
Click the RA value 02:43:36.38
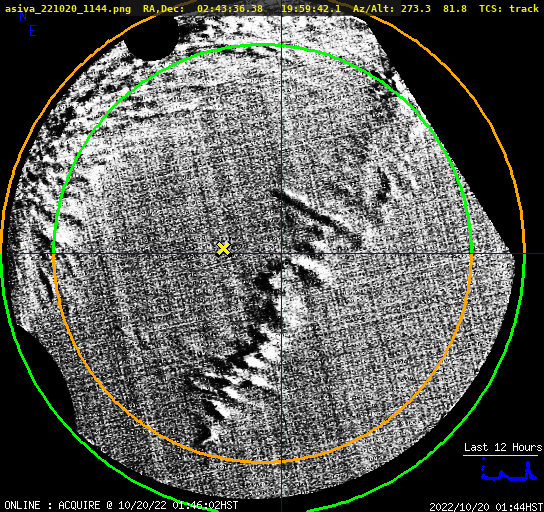(230, 8)
